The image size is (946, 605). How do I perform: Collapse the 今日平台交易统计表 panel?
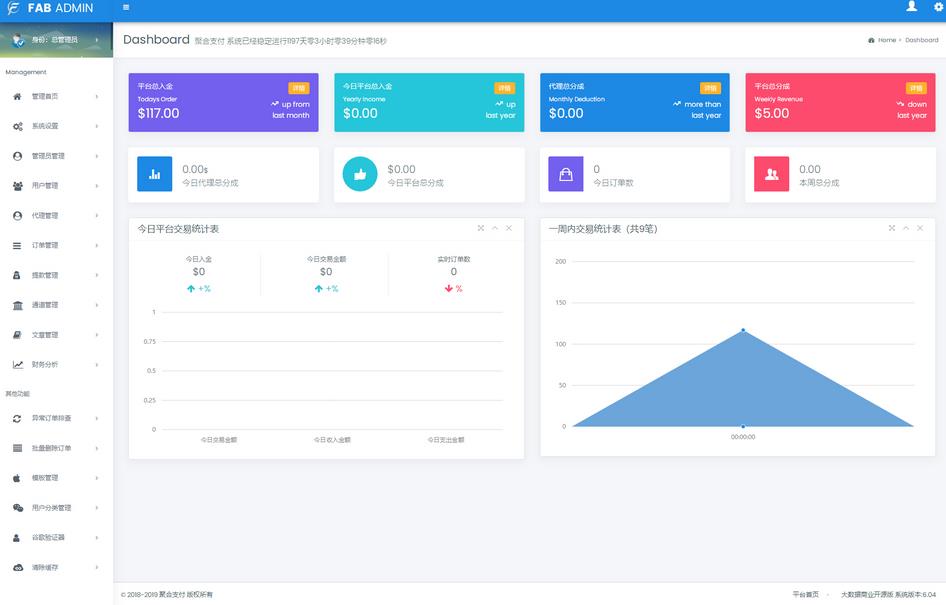click(495, 228)
